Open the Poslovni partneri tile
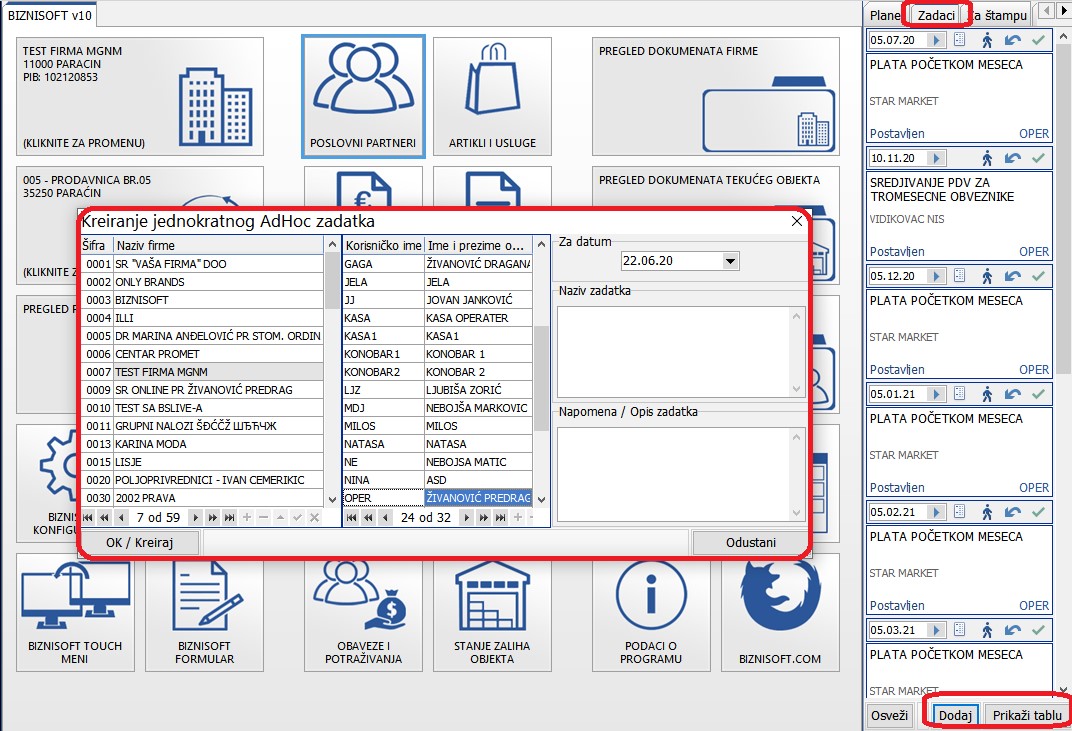Viewport: 1072px width, 731px height. 363,96
